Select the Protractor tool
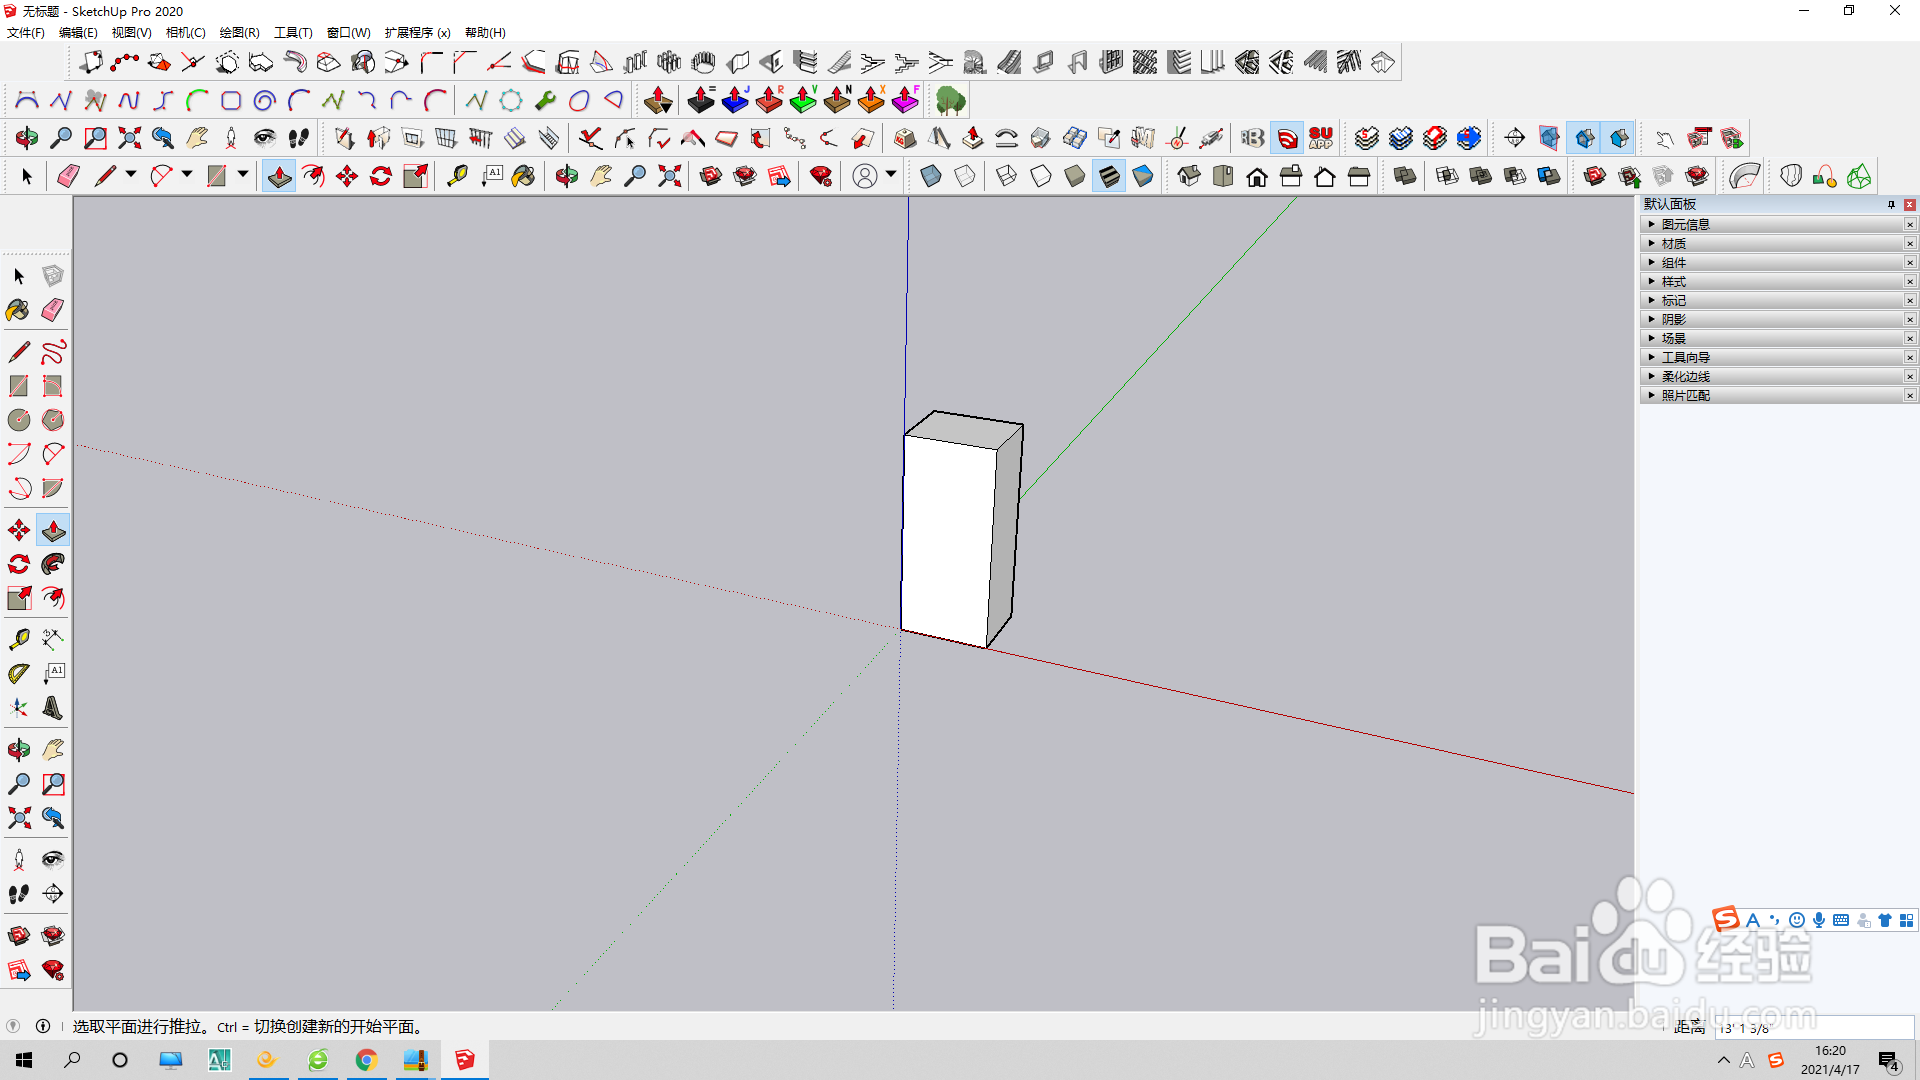The image size is (1920, 1080). pos(19,674)
